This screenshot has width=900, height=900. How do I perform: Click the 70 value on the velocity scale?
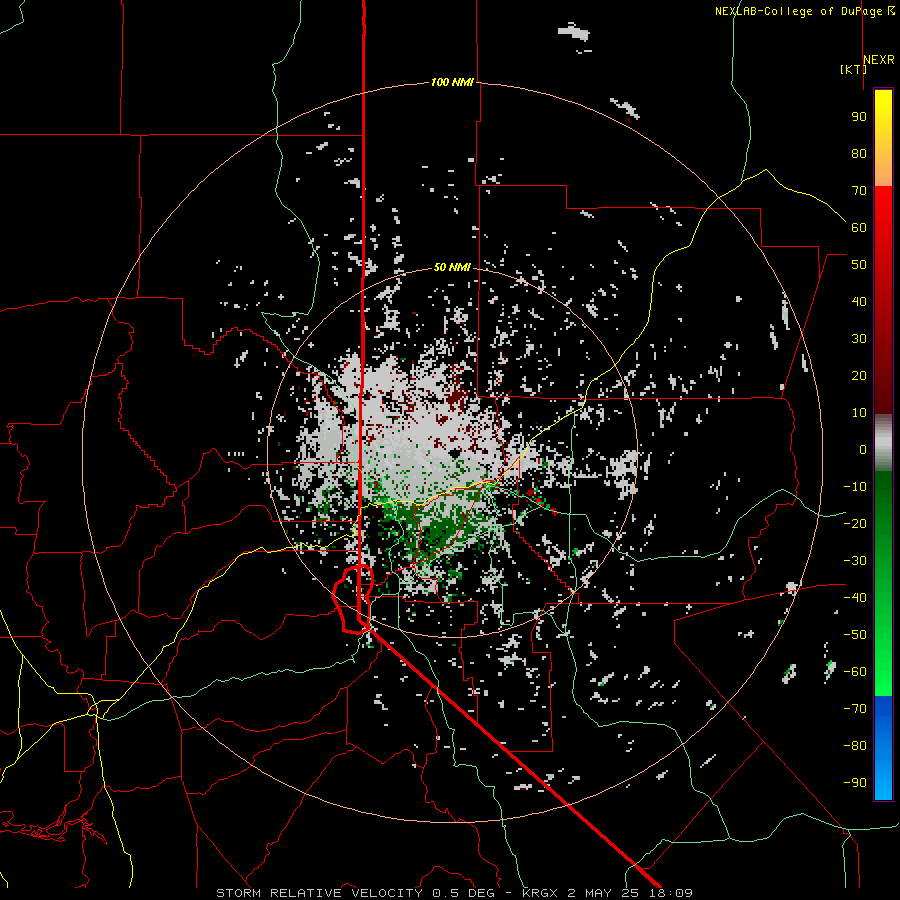click(x=859, y=191)
